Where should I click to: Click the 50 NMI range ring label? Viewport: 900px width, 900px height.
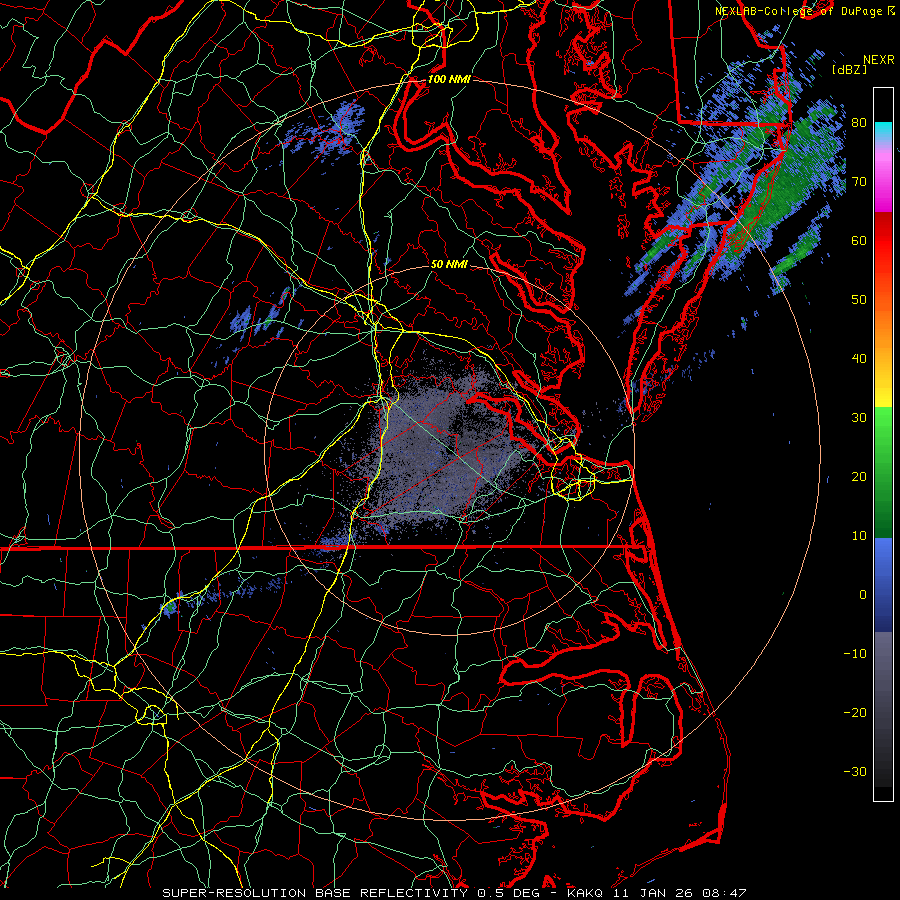tap(449, 265)
